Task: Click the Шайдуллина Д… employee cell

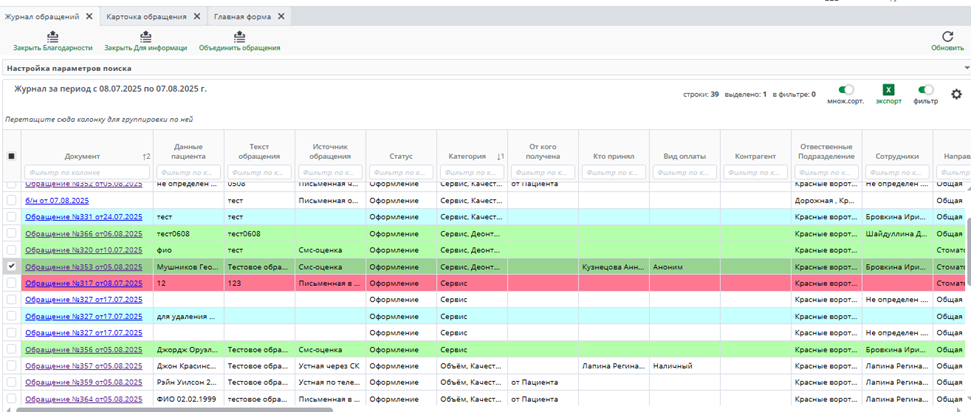Action: point(897,234)
